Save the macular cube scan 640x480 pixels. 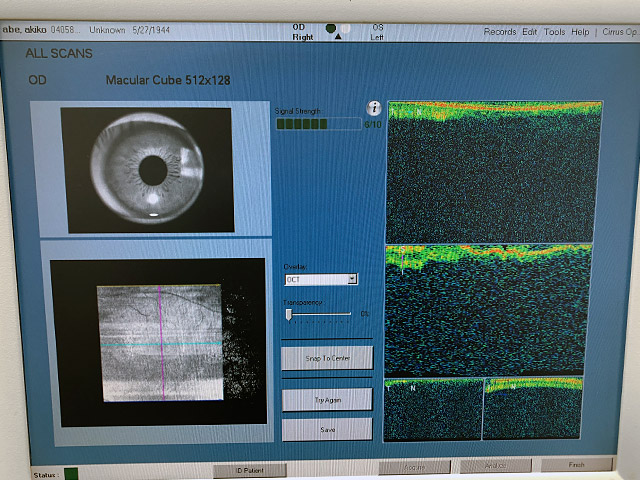pos(327,429)
